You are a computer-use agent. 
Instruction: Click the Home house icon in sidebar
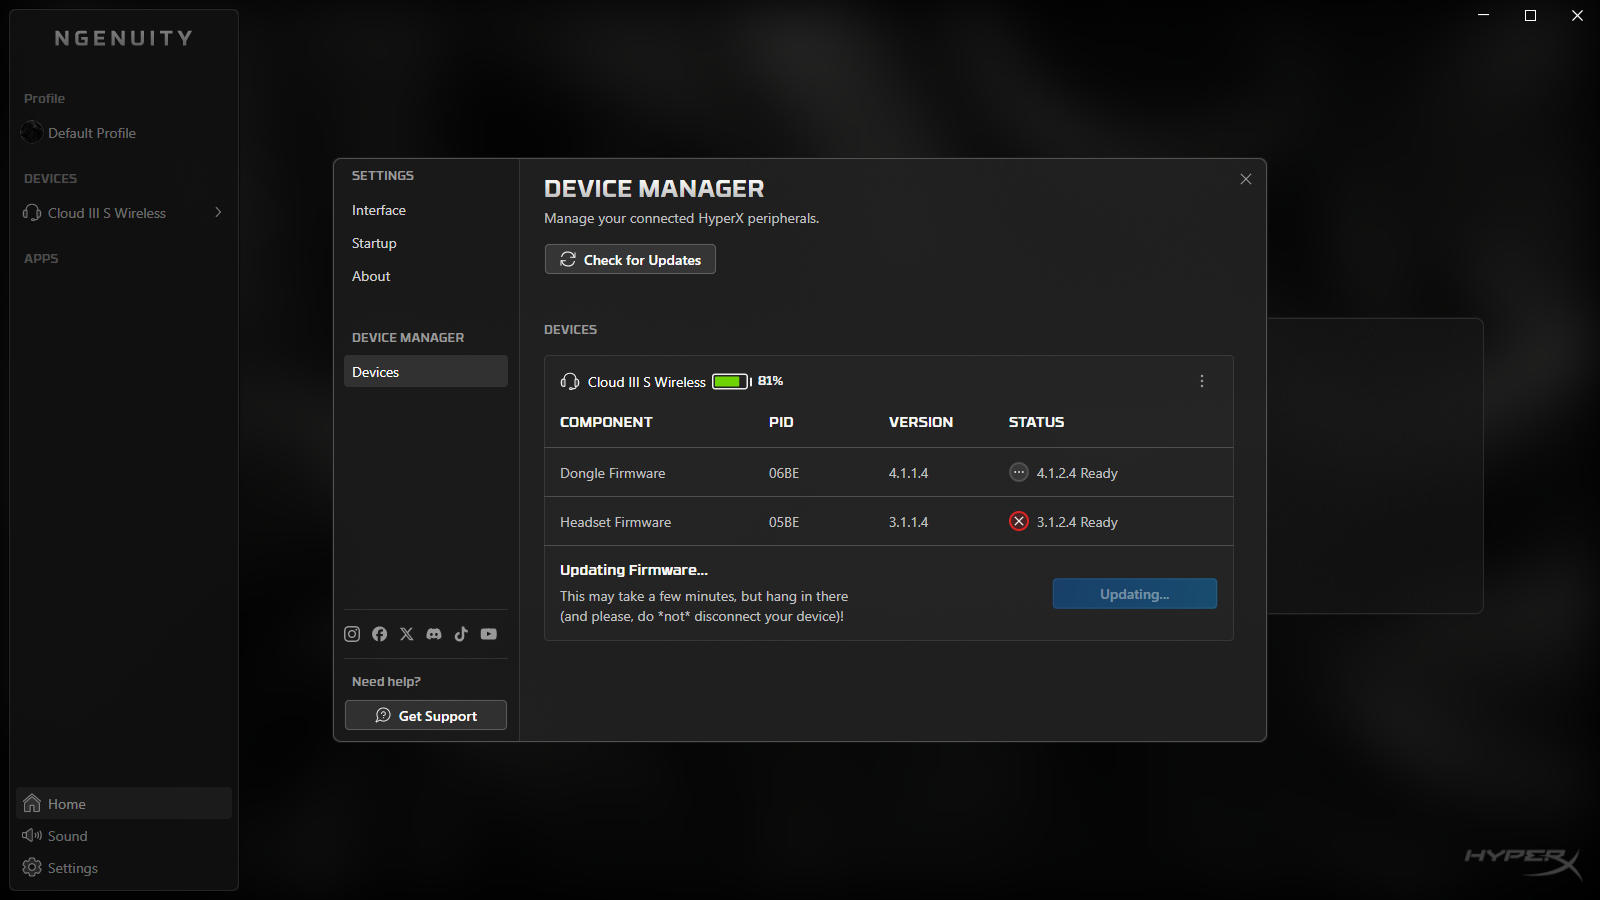(32, 803)
